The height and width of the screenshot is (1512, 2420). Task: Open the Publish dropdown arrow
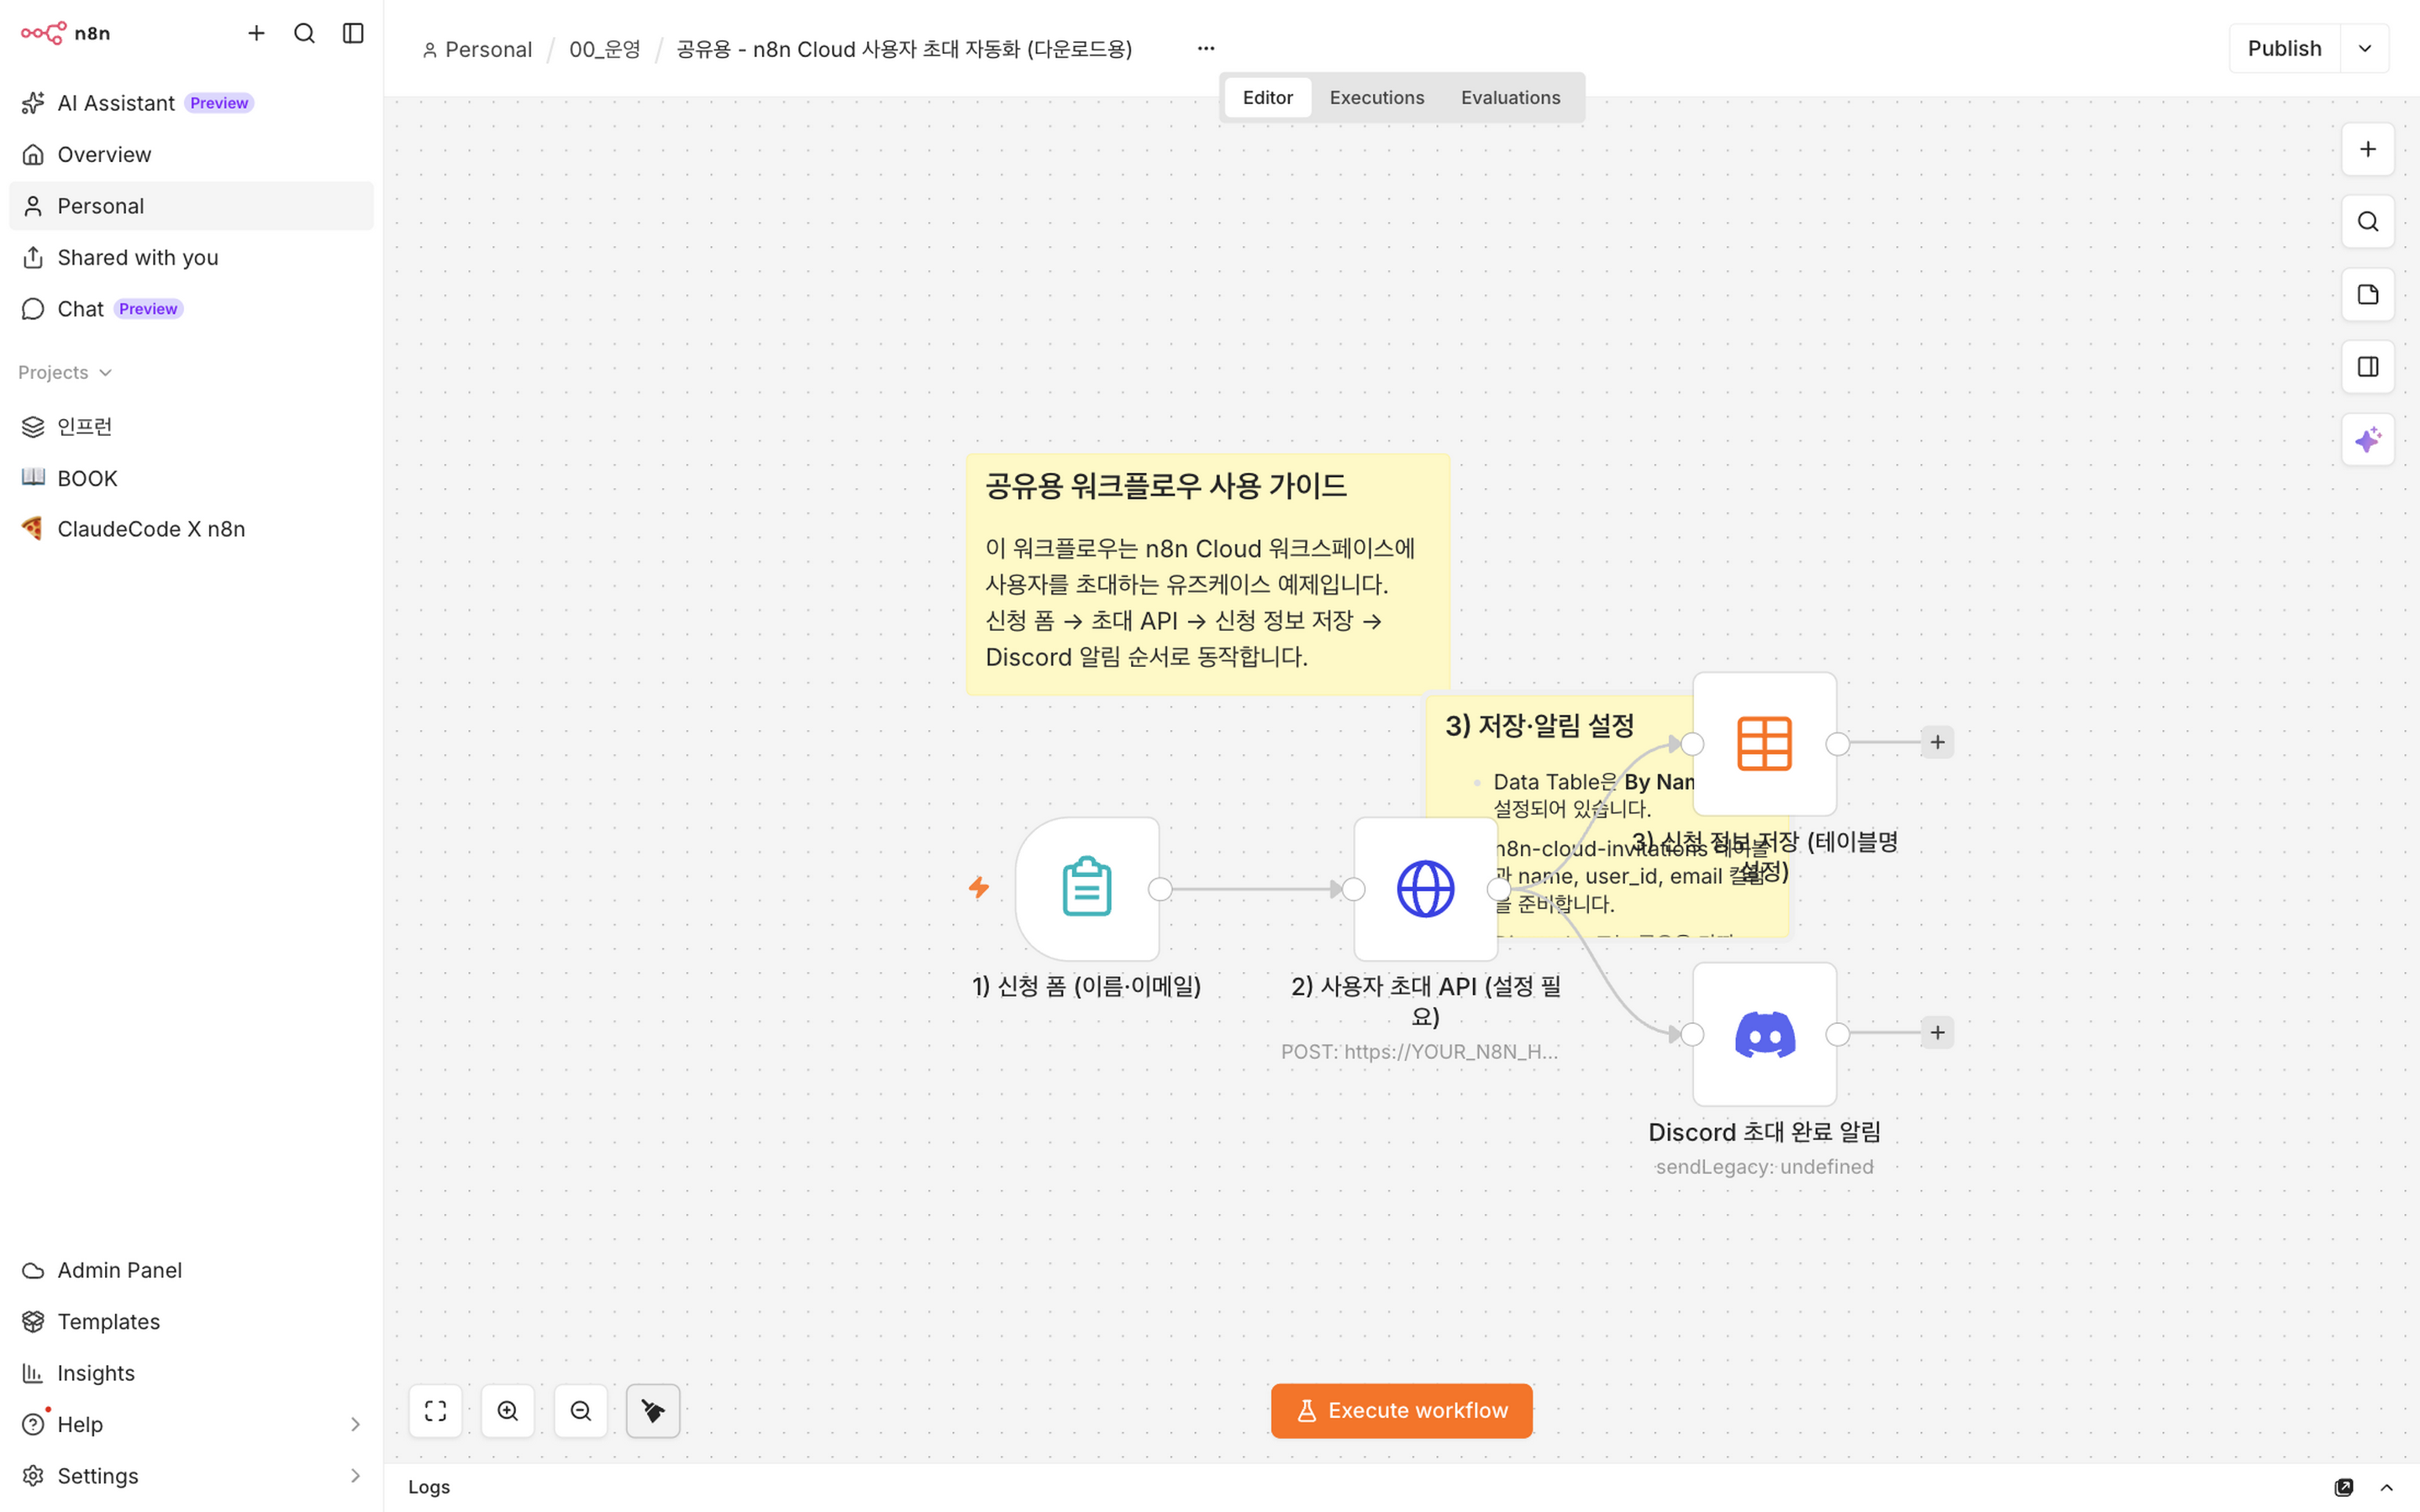coord(2365,48)
